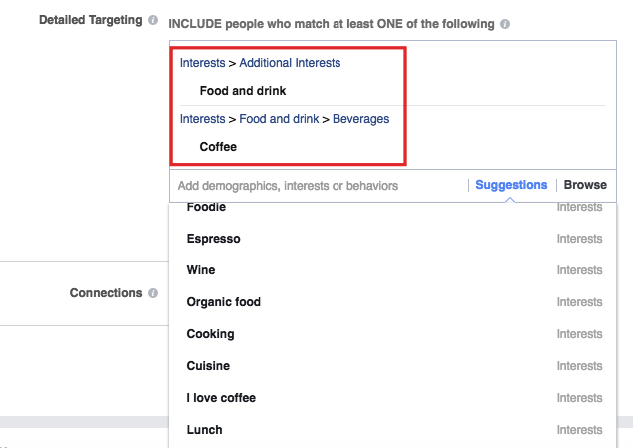Click the Food and drink breadcrumb link
The width and height of the screenshot is (633, 448).
[x=279, y=119]
